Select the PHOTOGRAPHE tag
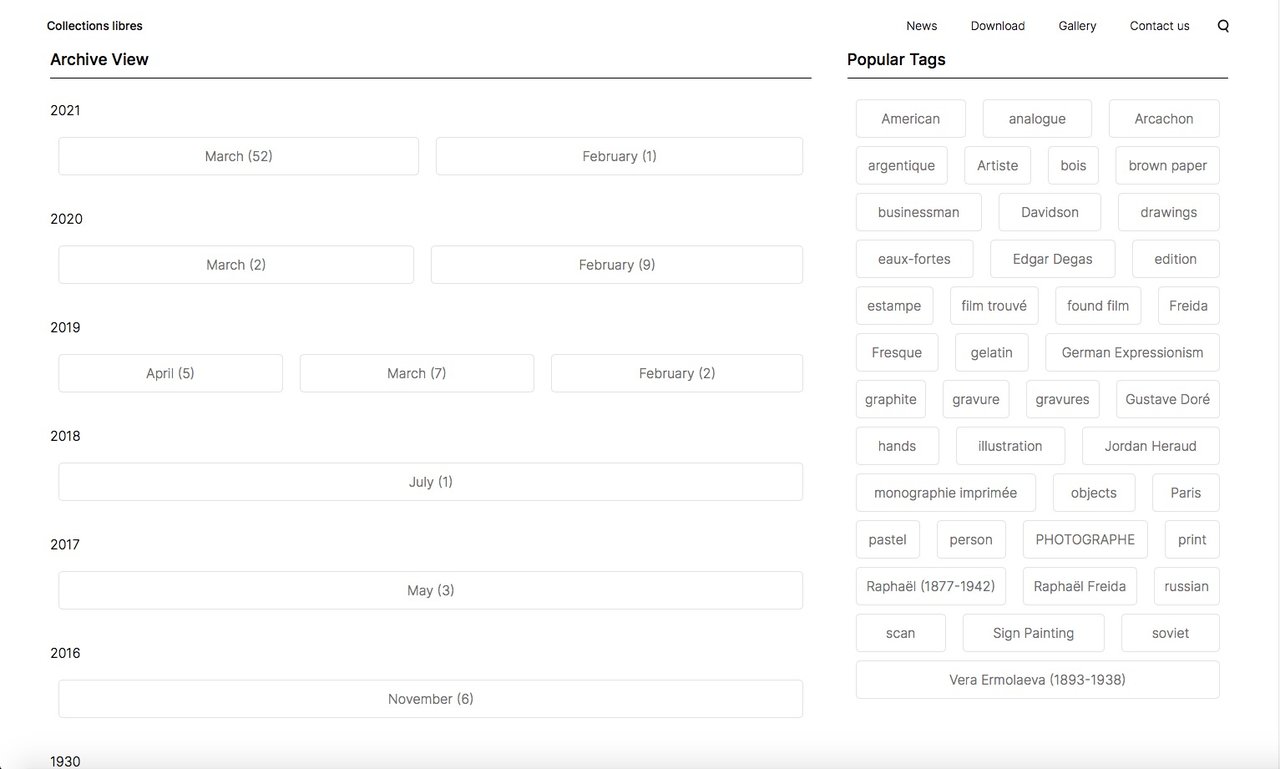Viewport: 1280px width, 769px height. [x=1084, y=539]
